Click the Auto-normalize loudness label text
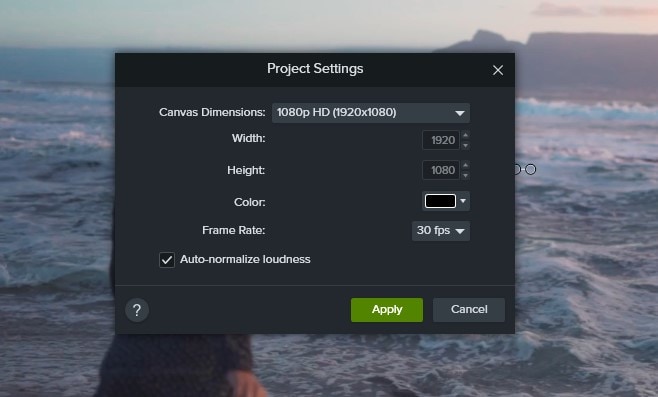 point(245,259)
